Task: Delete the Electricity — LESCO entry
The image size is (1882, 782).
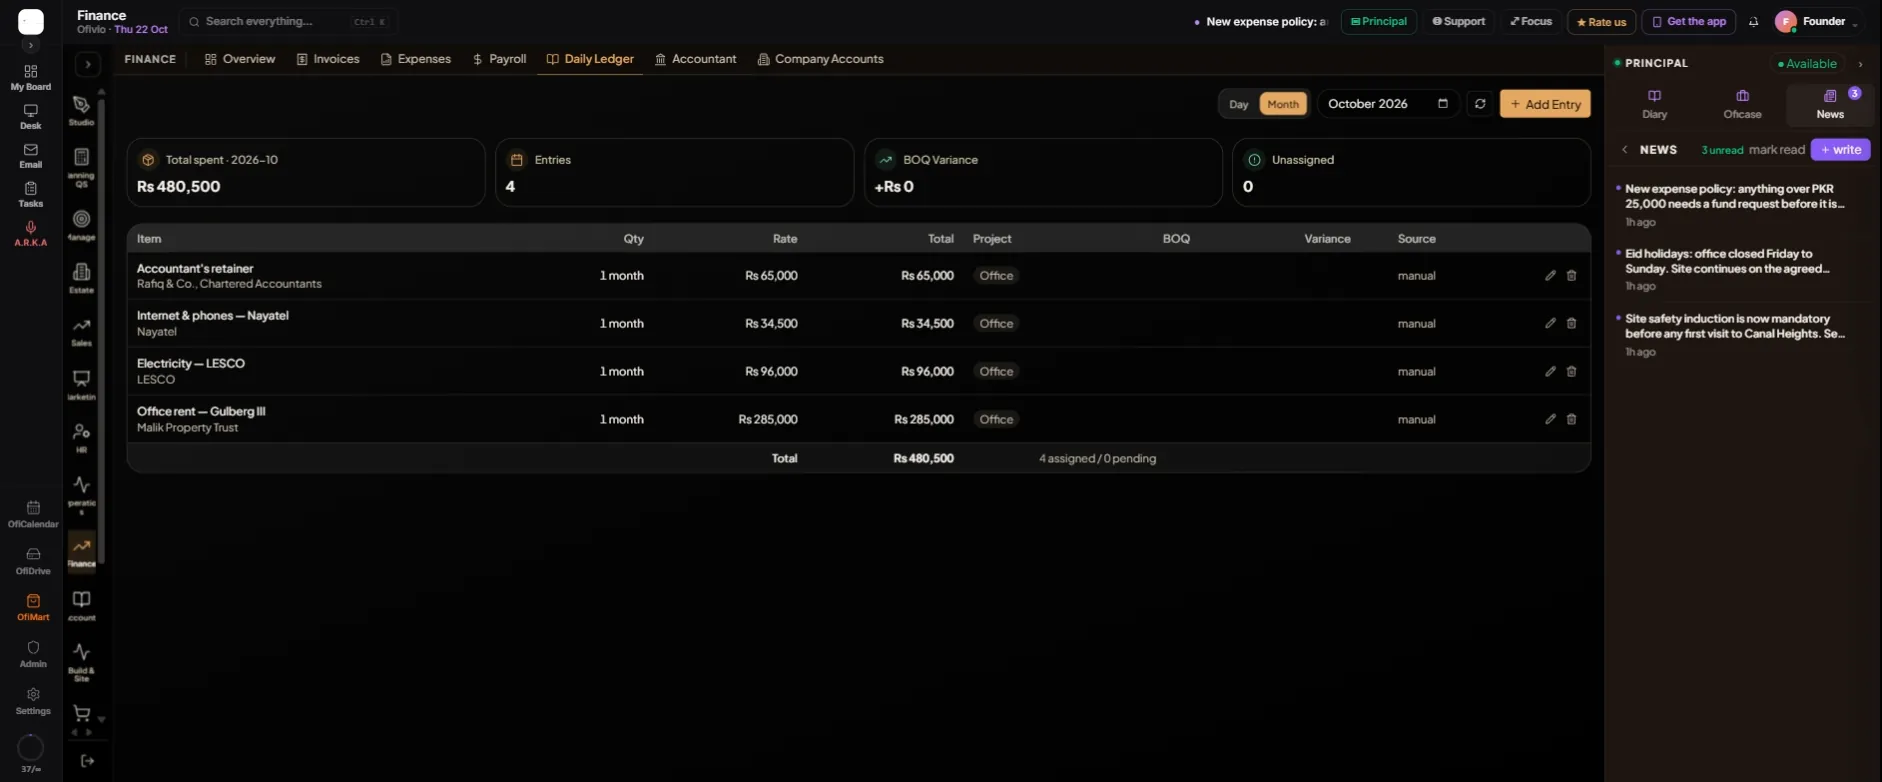Action: coord(1571,372)
